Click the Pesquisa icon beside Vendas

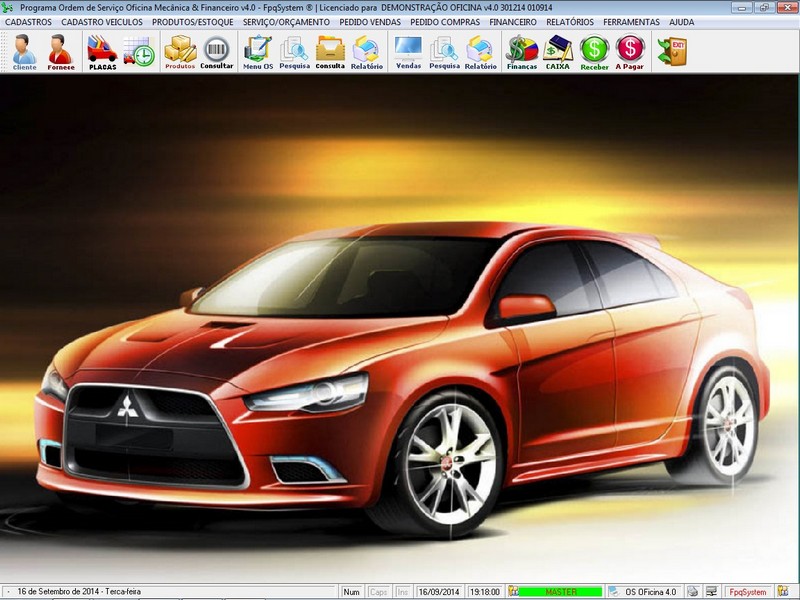pyautogui.click(x=444, y=52)
